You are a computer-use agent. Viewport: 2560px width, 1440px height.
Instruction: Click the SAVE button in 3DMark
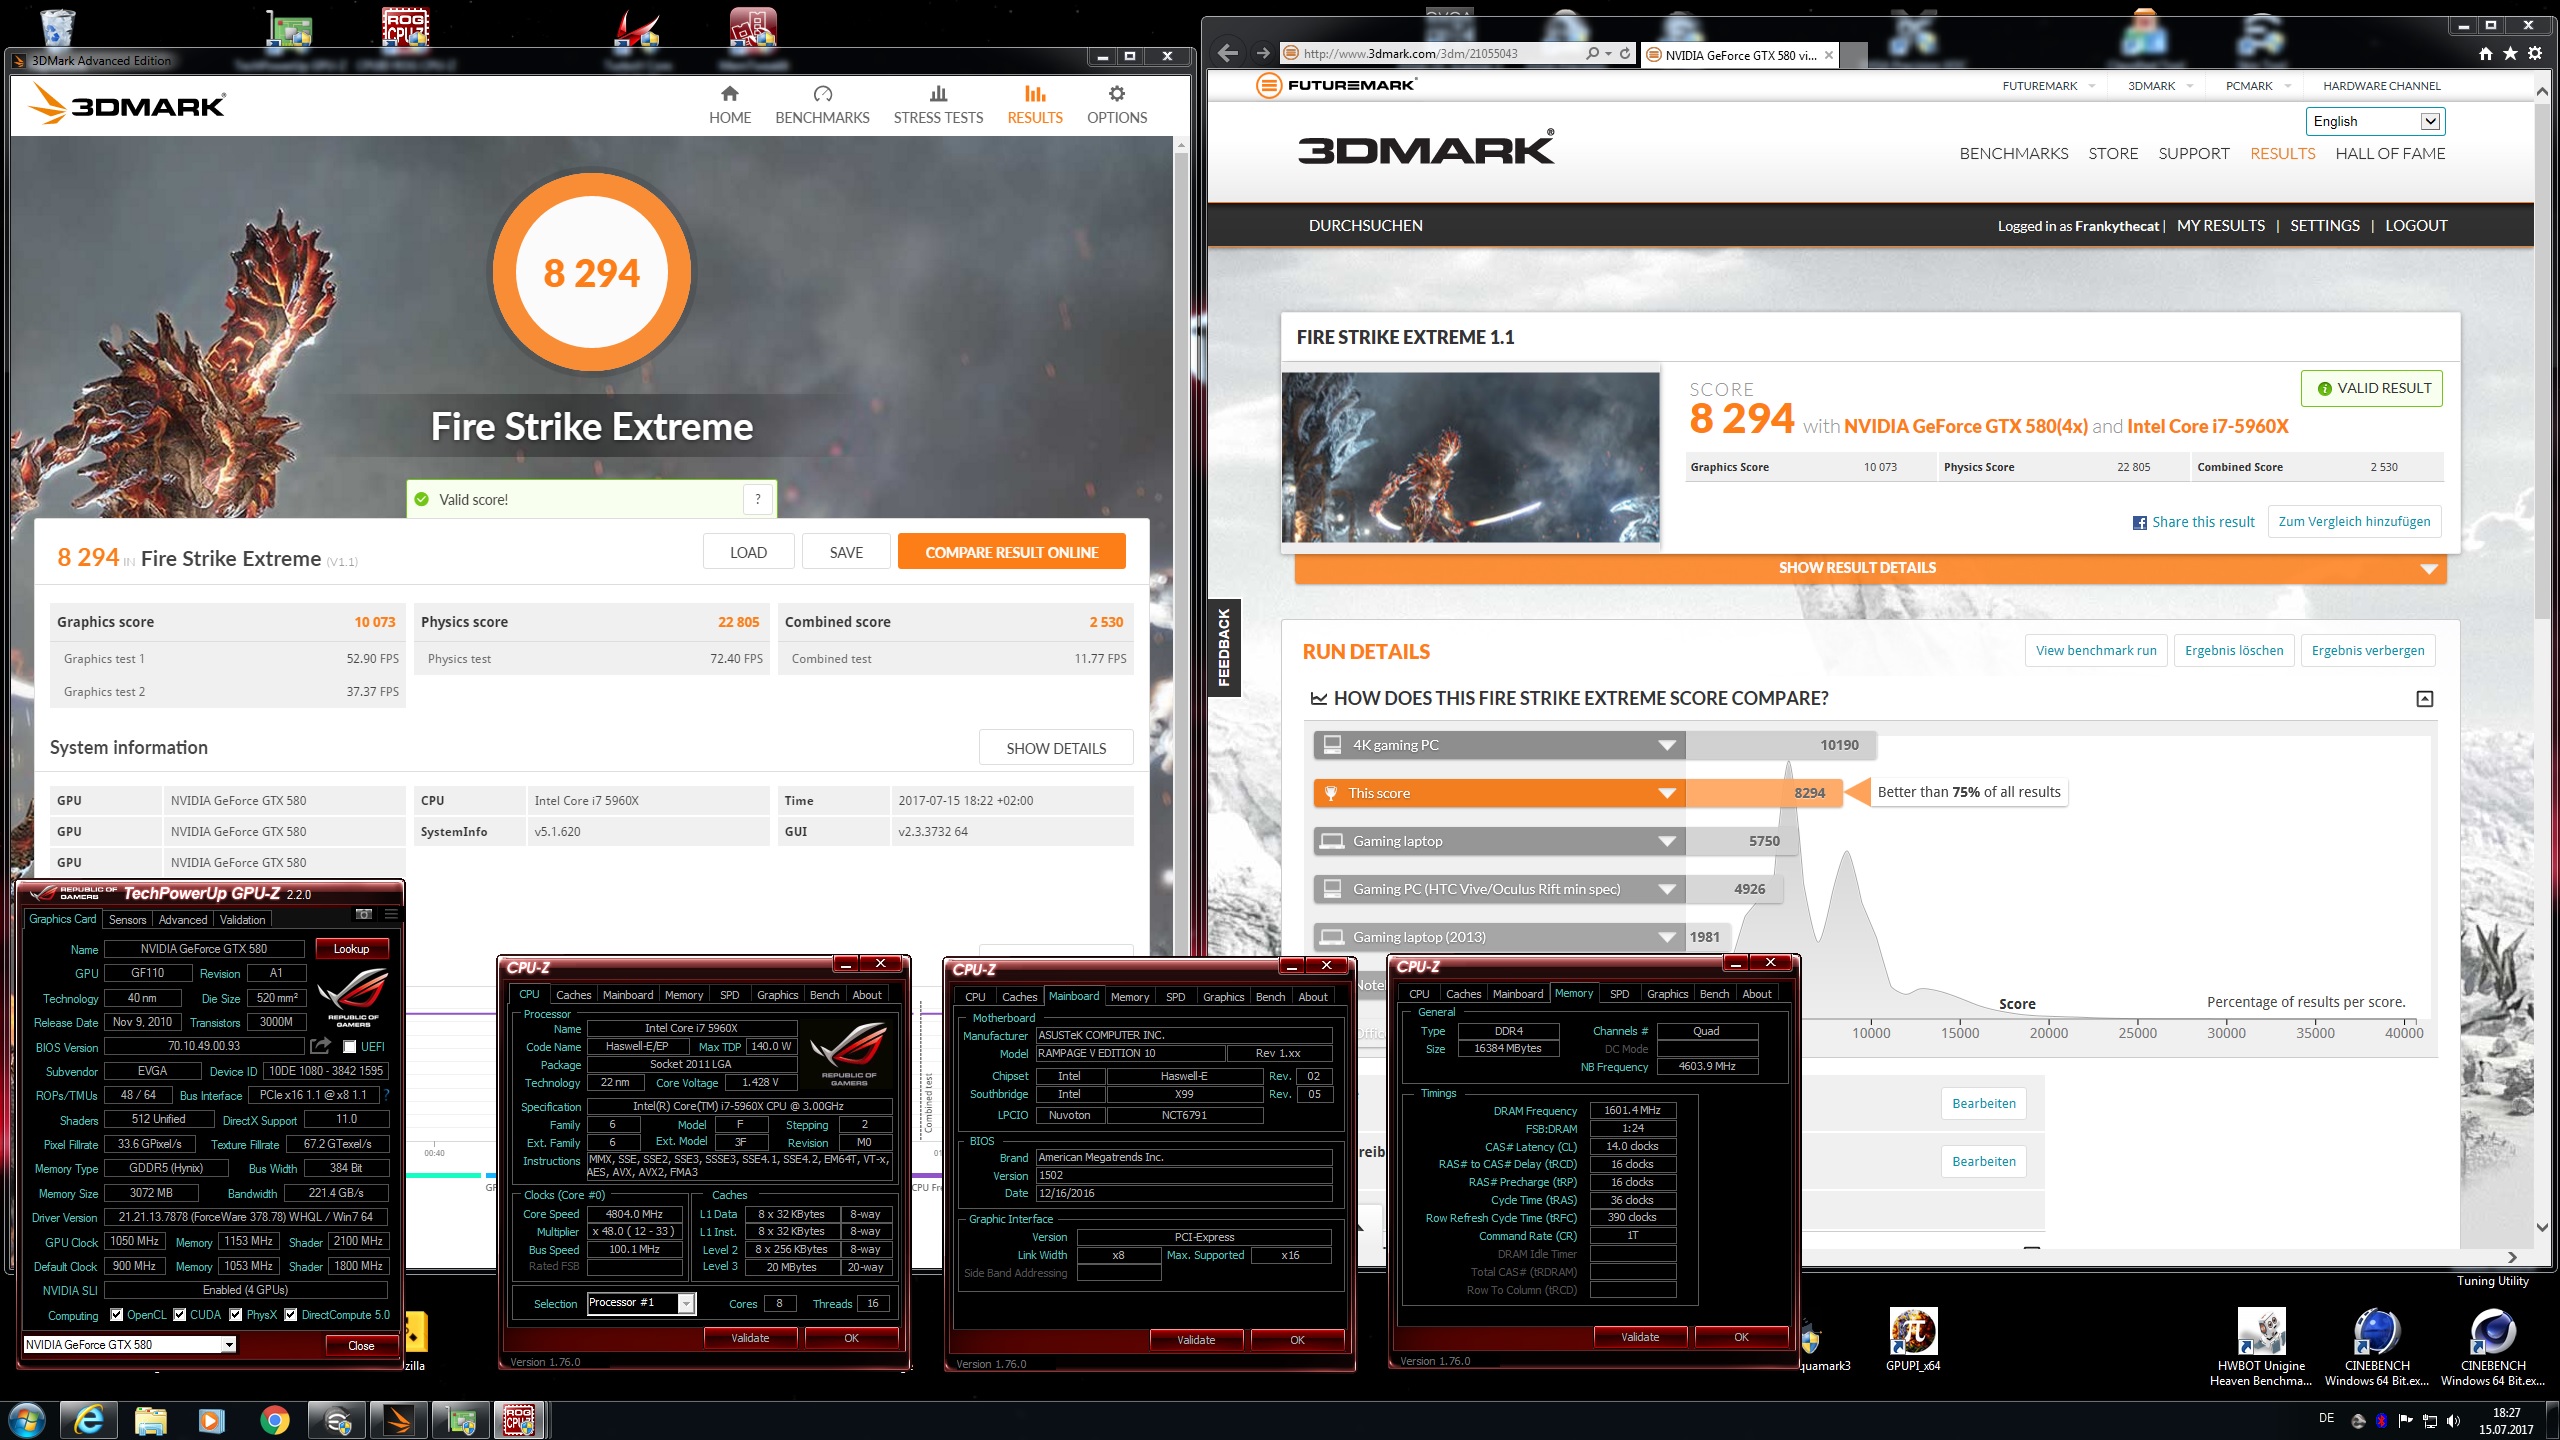(x=846, y=552)
